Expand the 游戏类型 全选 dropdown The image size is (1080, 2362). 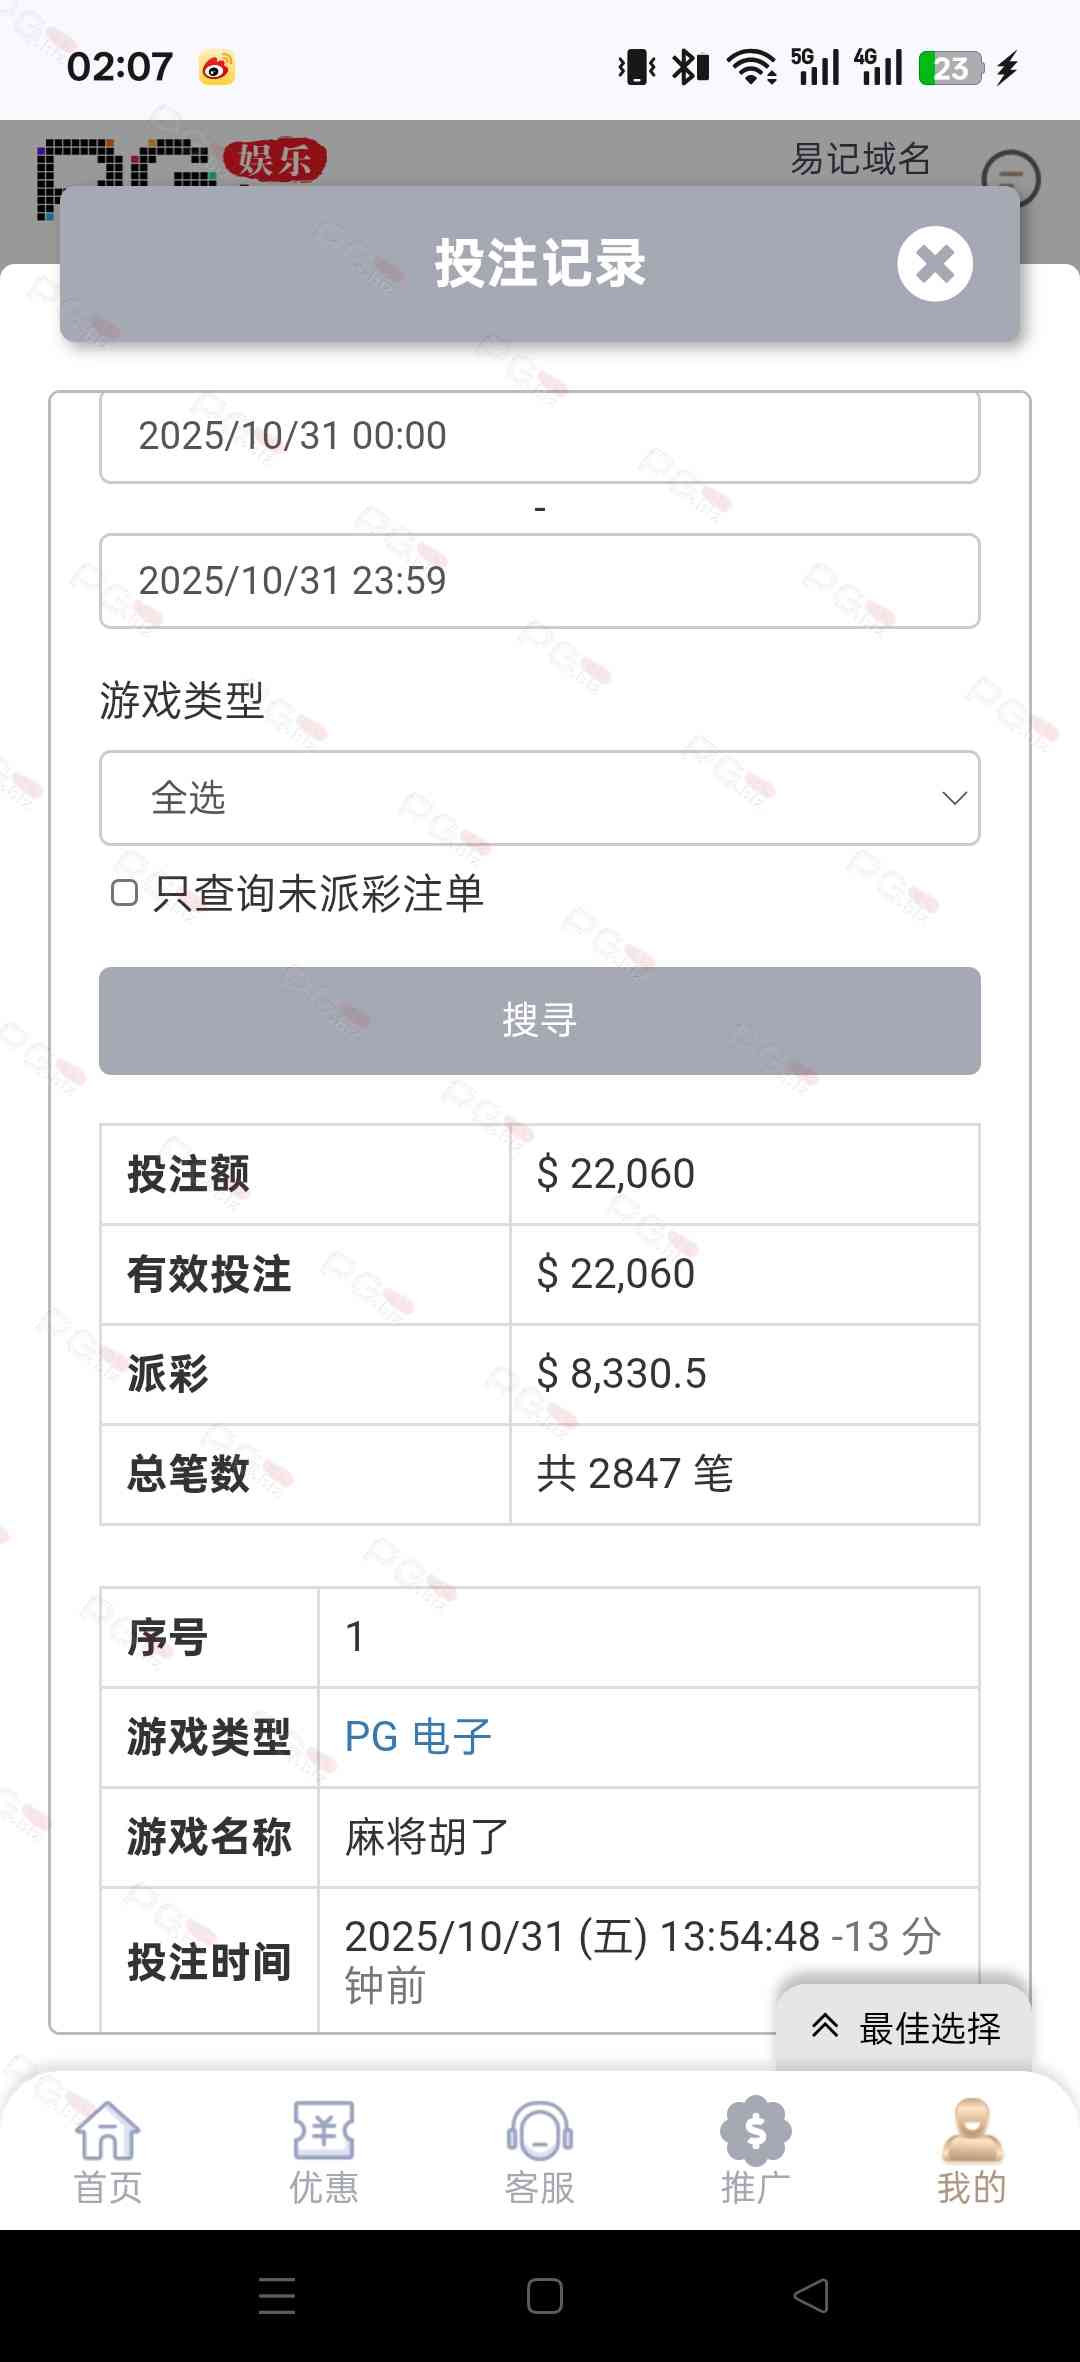click(540, 798)
